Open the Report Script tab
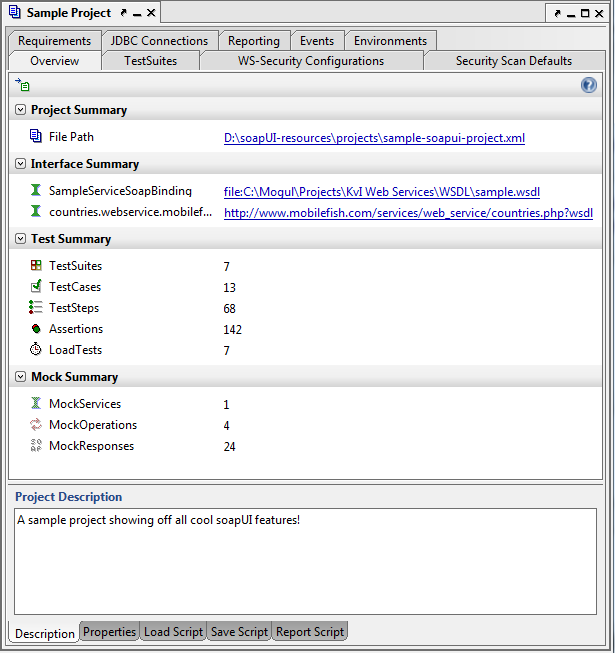 click(310, 631)
